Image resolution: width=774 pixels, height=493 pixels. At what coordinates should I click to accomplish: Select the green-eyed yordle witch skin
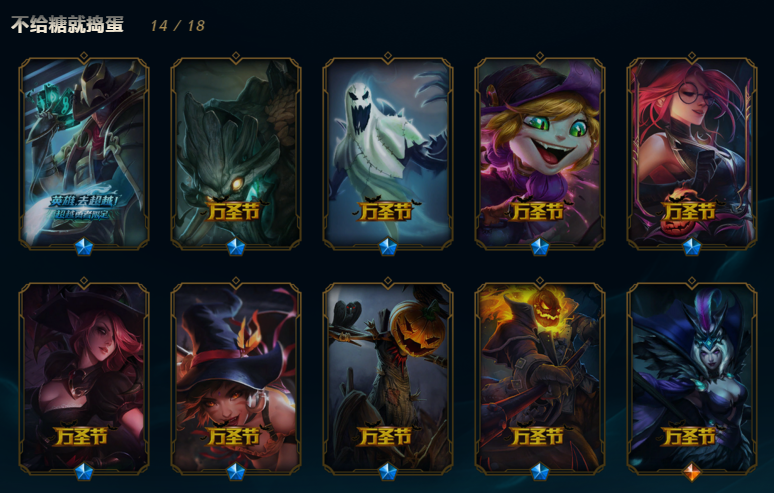540,152
